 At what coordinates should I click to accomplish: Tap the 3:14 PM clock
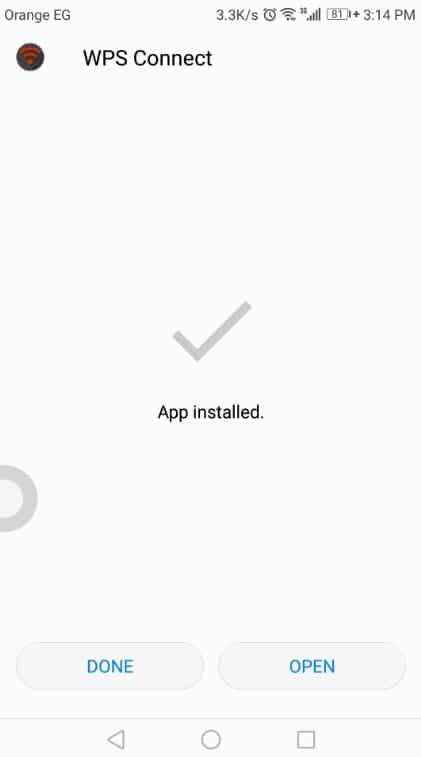tap(389, 15)
